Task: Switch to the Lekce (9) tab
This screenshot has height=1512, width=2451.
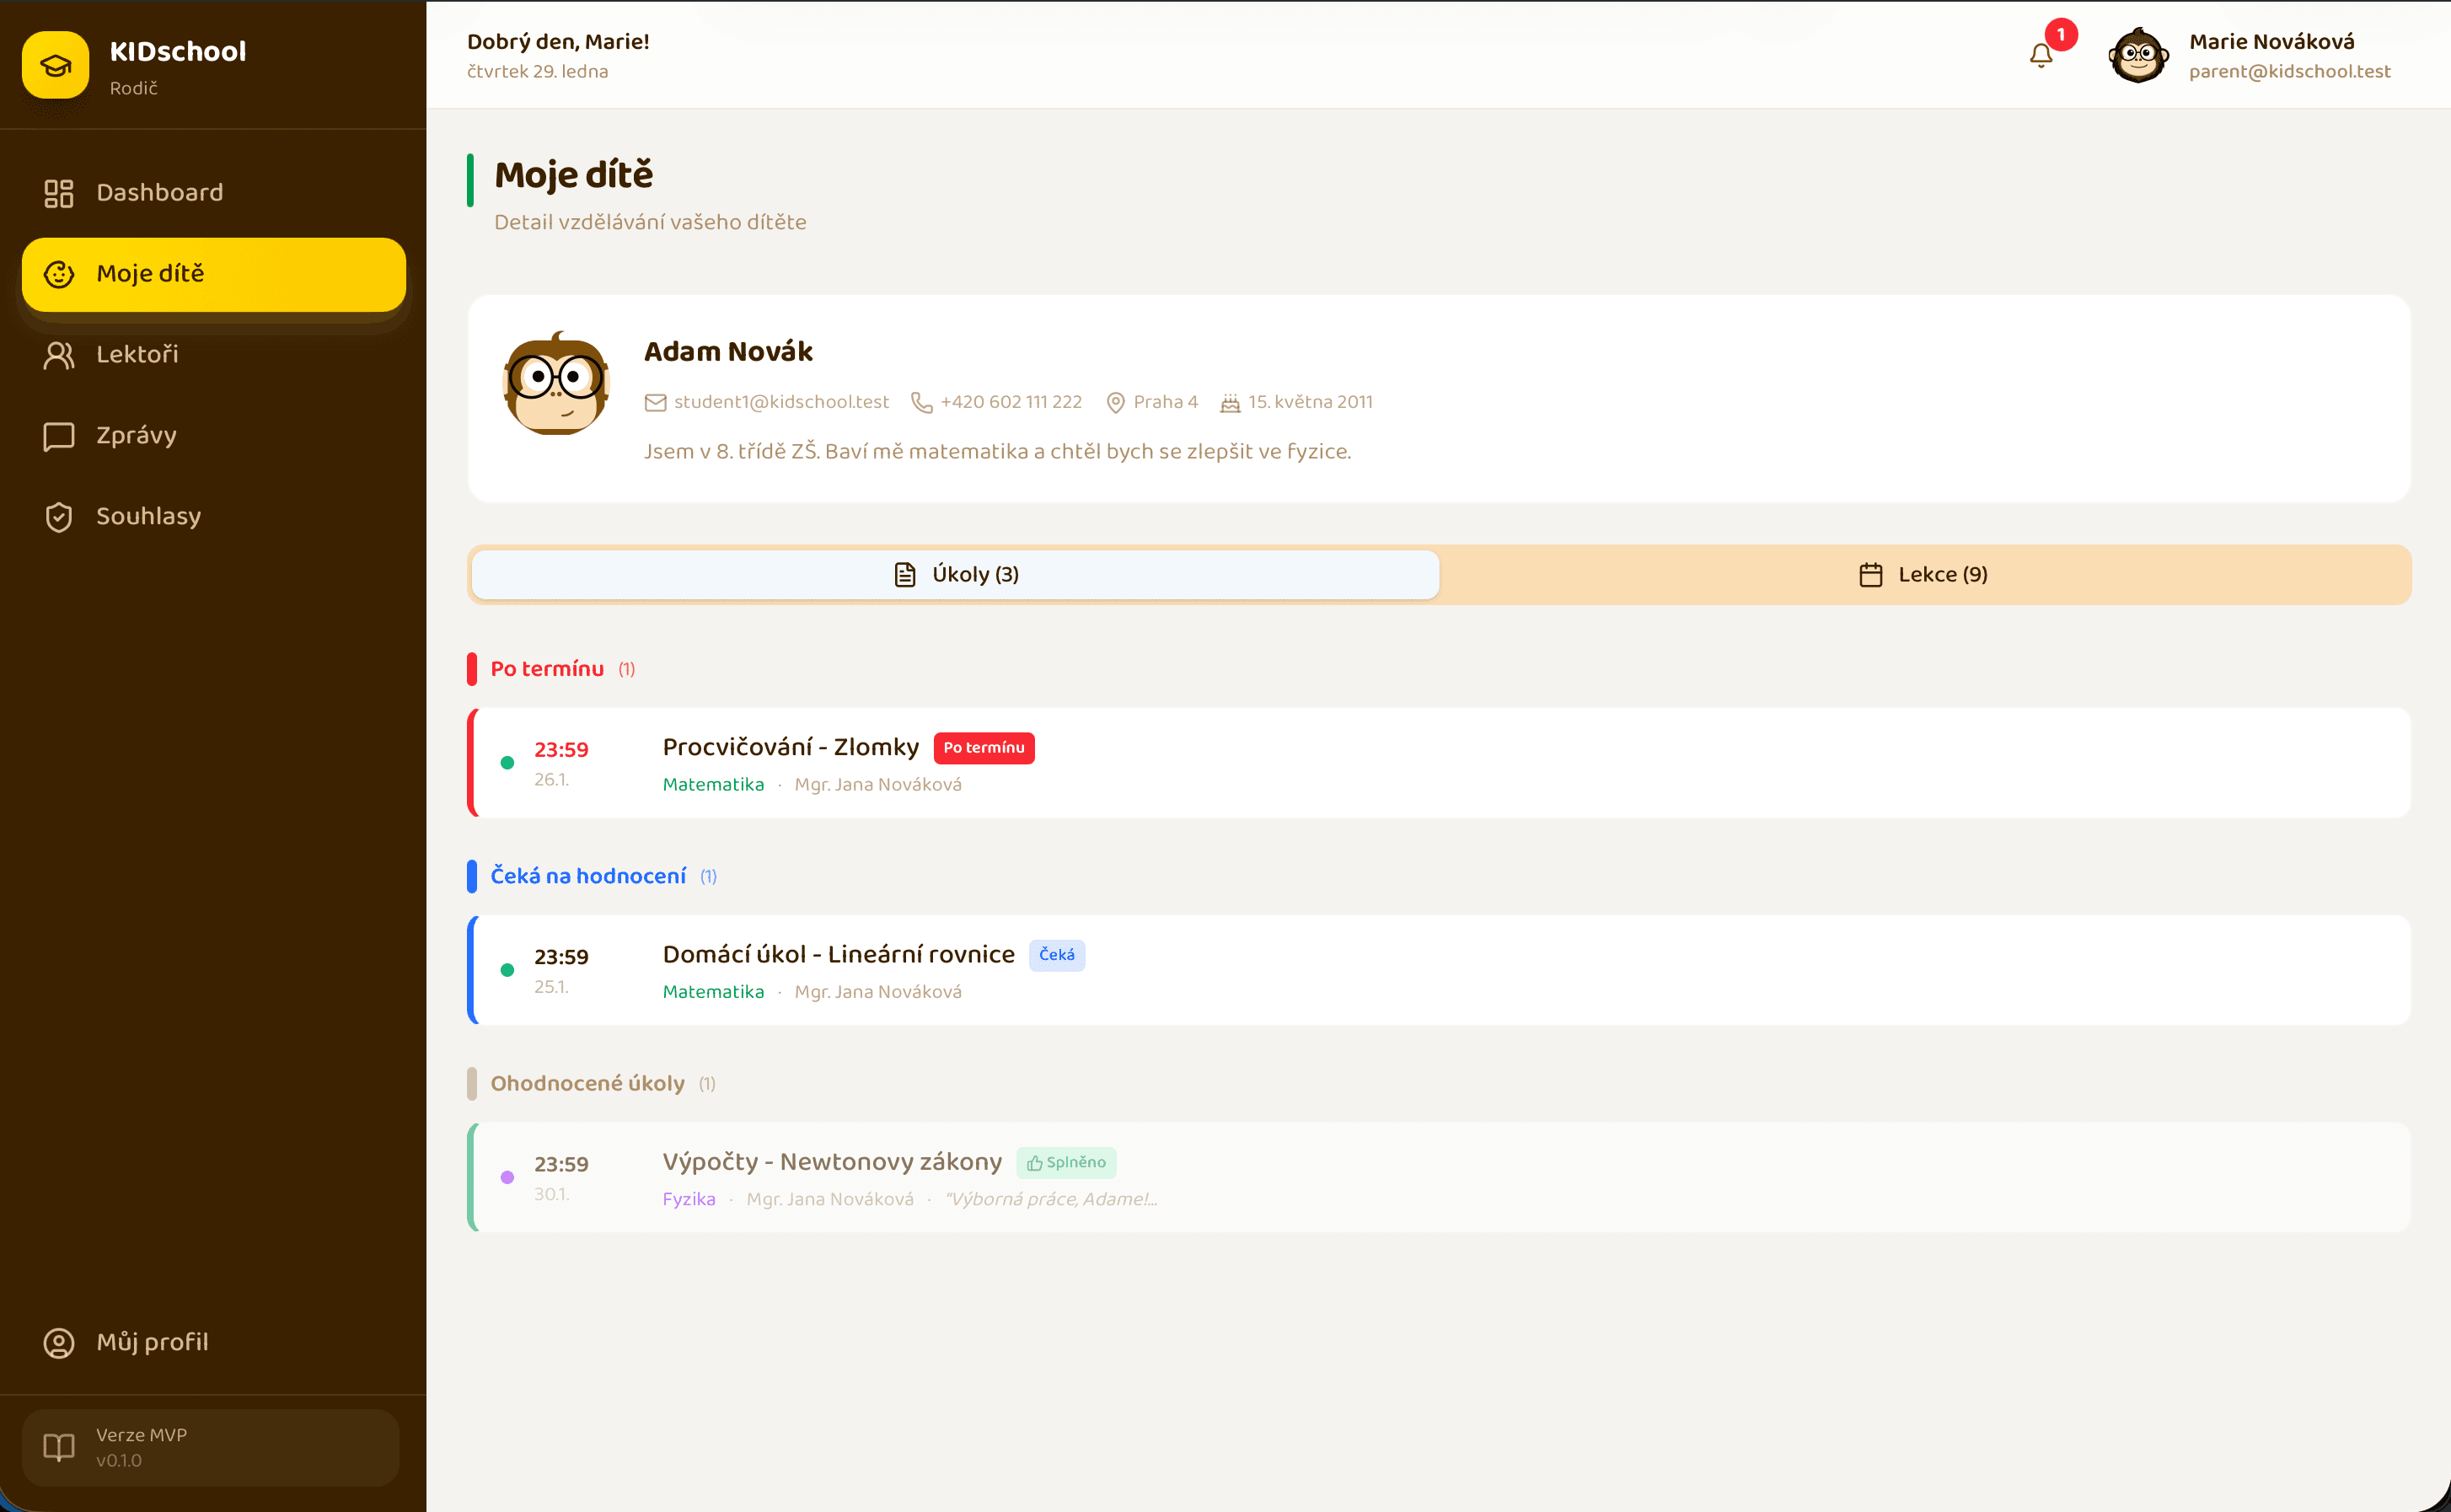Action: pyautogui.click(x=1923, y=575)
